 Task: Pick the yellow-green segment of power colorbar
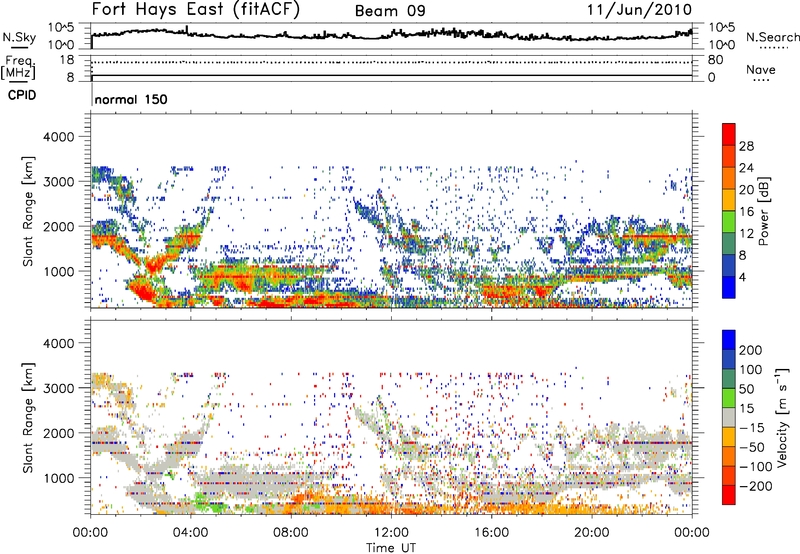click(729, 222)
